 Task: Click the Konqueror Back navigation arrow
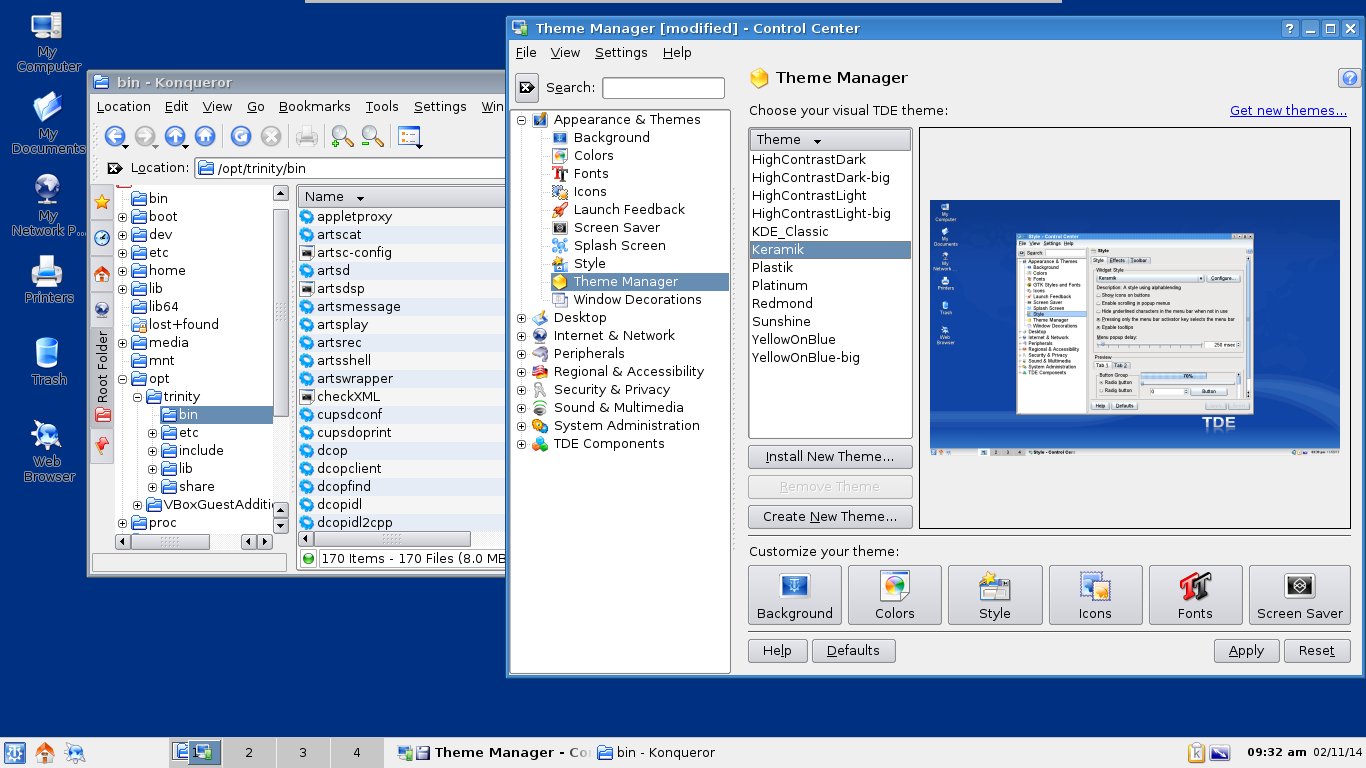point(113,136)
